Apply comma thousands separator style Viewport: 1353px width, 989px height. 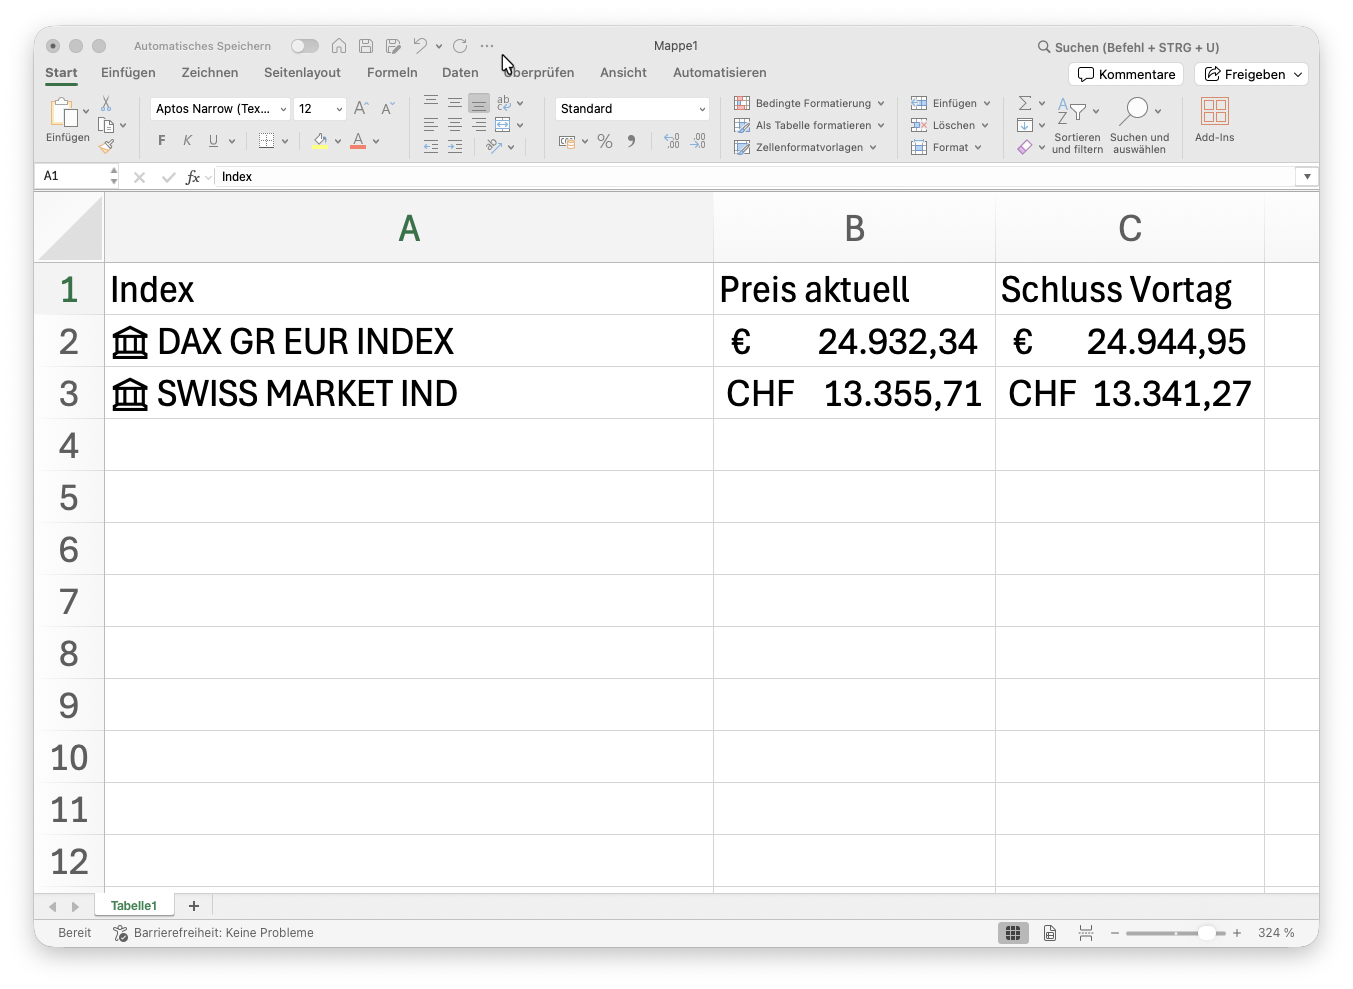click(631, 141)
